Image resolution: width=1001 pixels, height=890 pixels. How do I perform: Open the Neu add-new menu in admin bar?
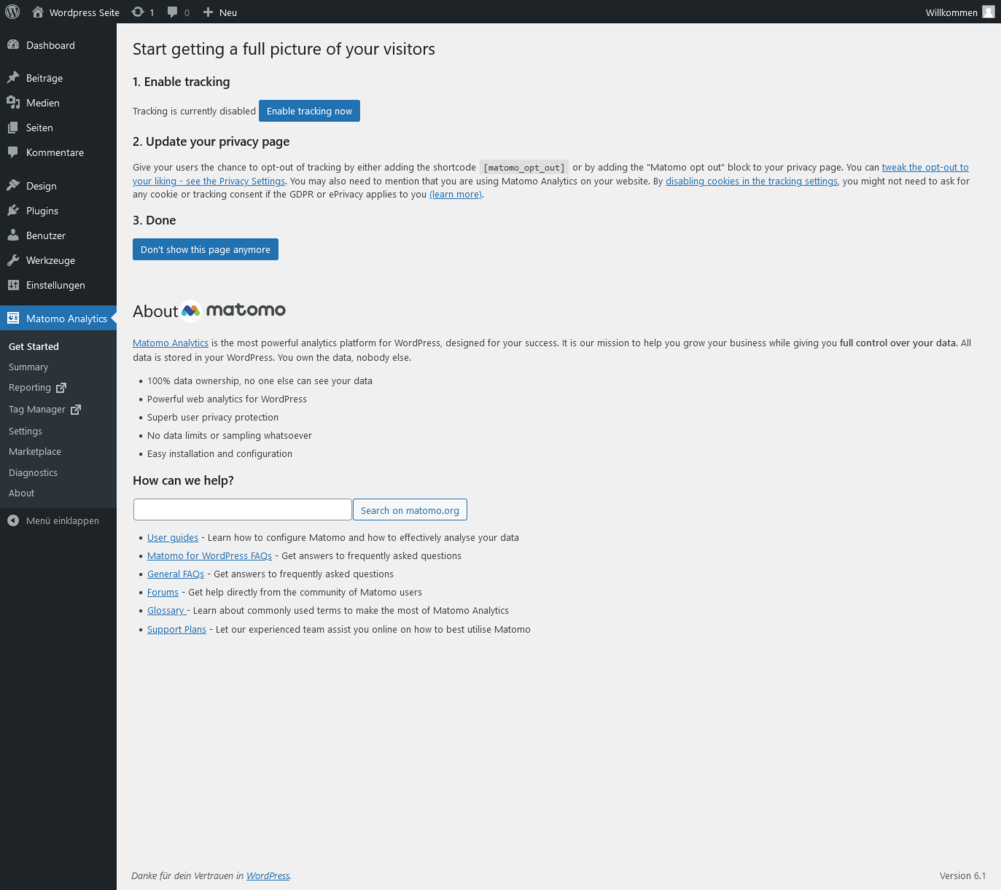(x=220, y=12)
